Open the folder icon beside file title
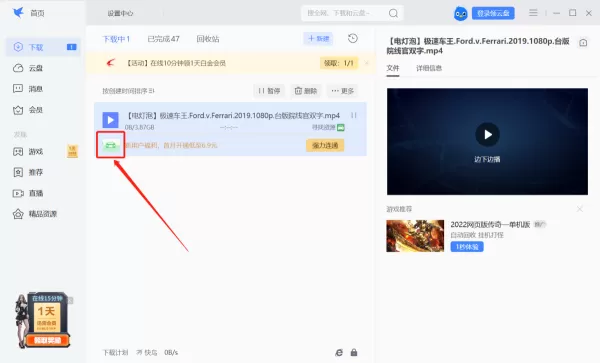 click(x=583, y=42)
